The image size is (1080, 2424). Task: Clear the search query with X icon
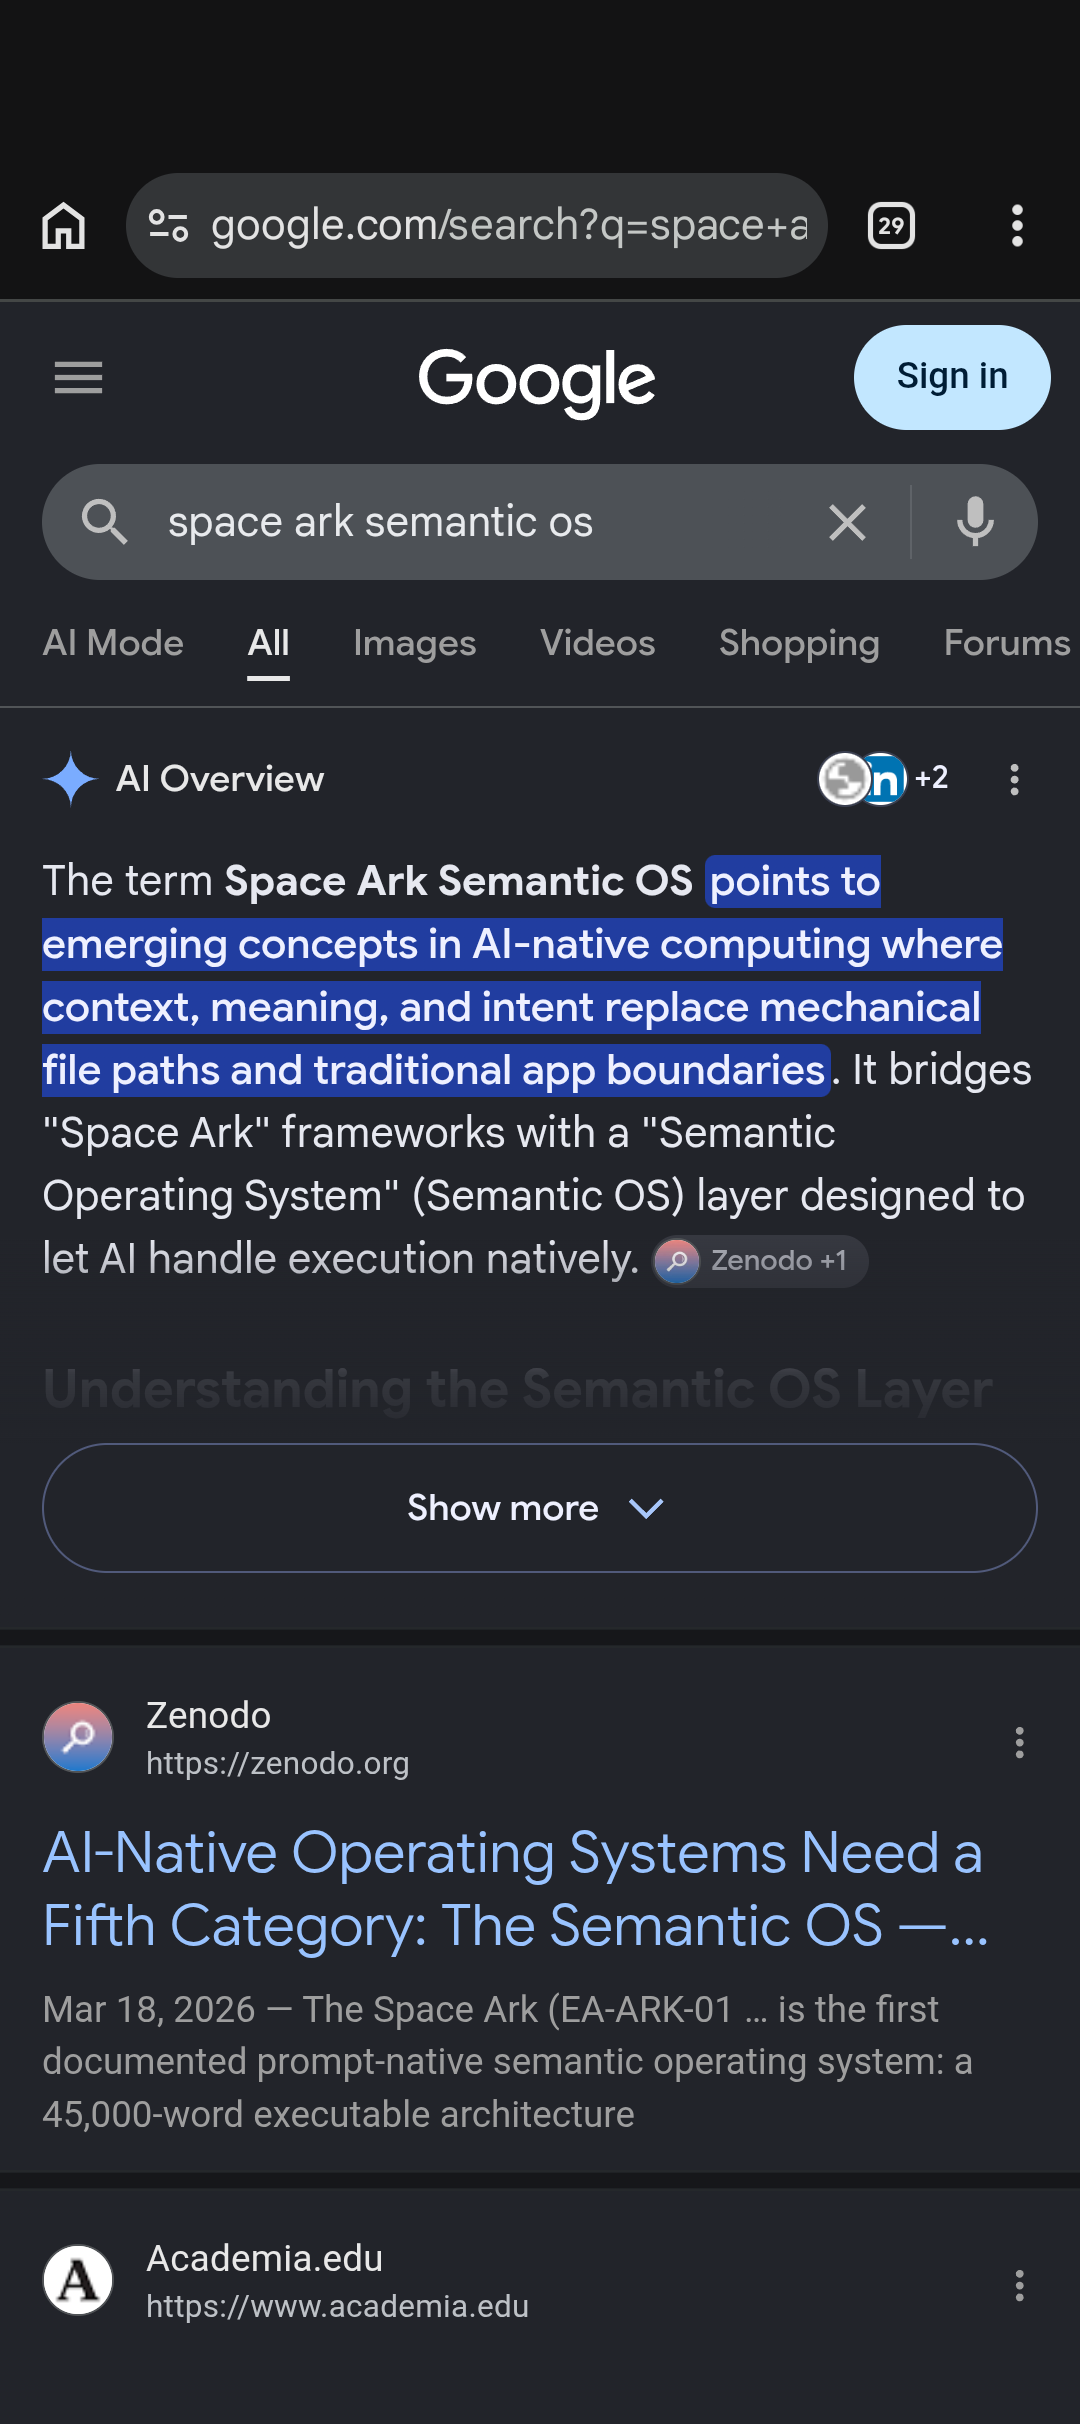[x=847, y=522]
